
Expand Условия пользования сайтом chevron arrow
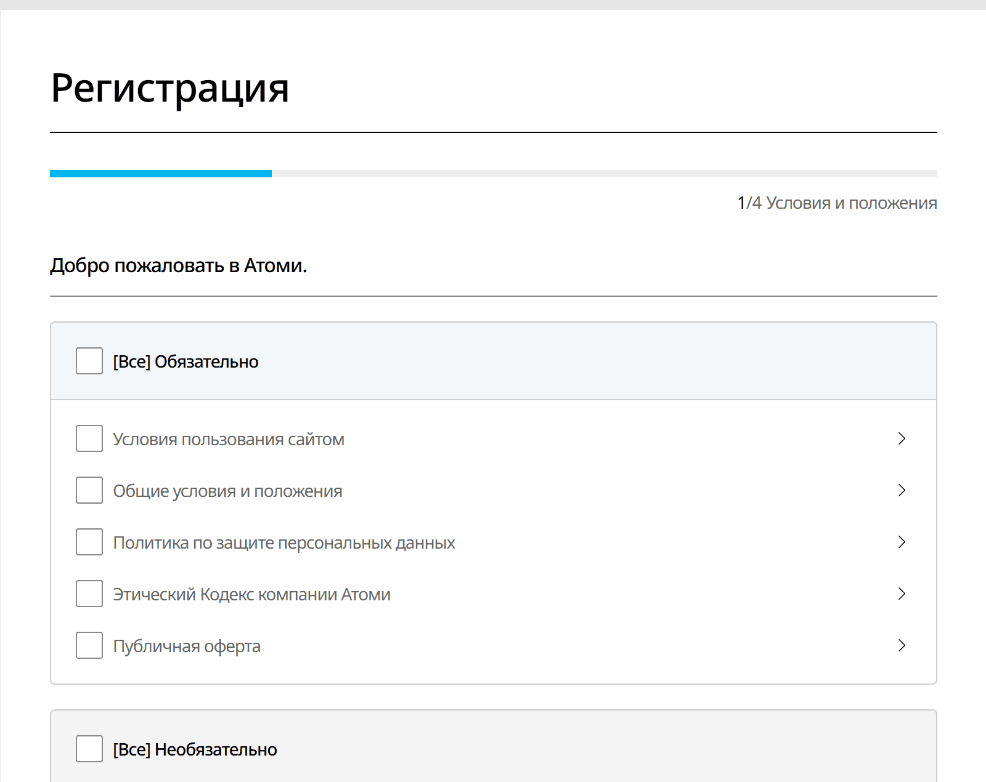click(x=902, y=438)
